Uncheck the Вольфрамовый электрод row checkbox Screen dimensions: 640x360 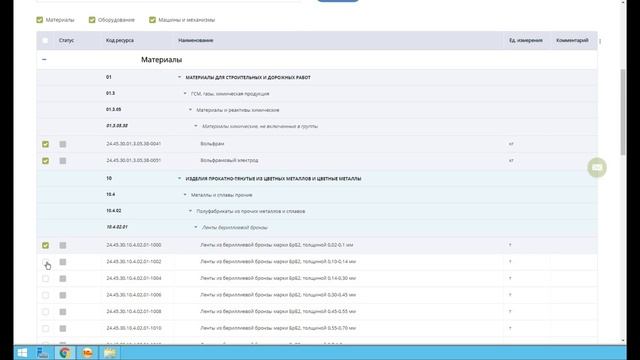tap(45, 161)
